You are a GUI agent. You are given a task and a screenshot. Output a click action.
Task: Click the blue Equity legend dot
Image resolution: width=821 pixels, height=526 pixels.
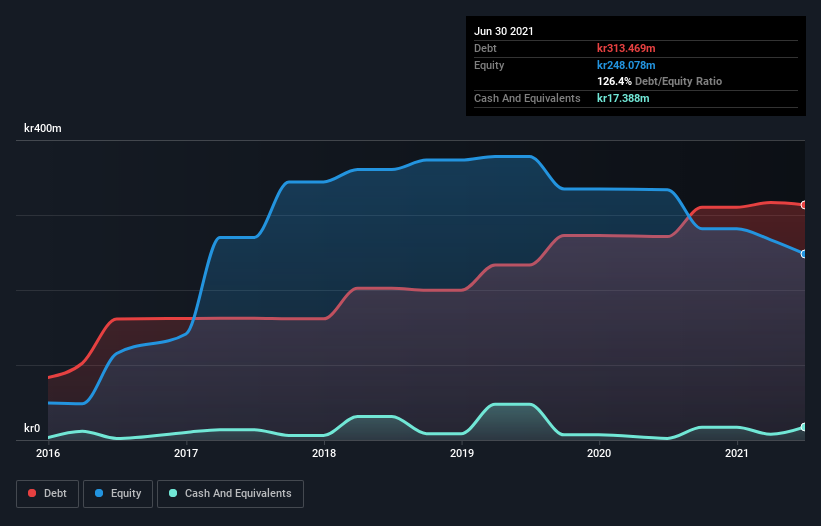pyautogui.click(x=99, y=493)
